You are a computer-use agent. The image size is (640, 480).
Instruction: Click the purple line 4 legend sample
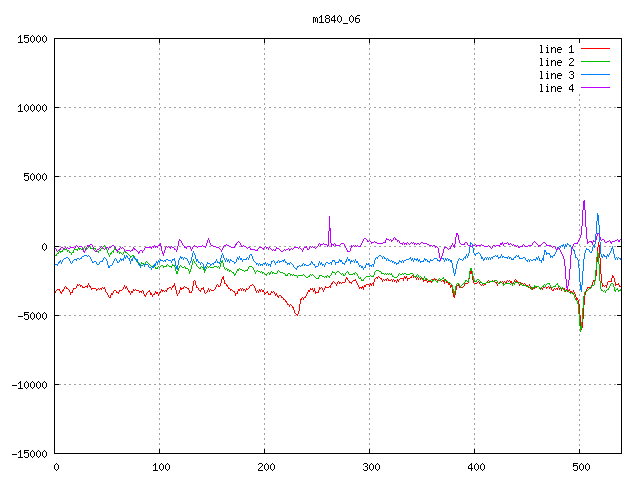coord(595,88)
